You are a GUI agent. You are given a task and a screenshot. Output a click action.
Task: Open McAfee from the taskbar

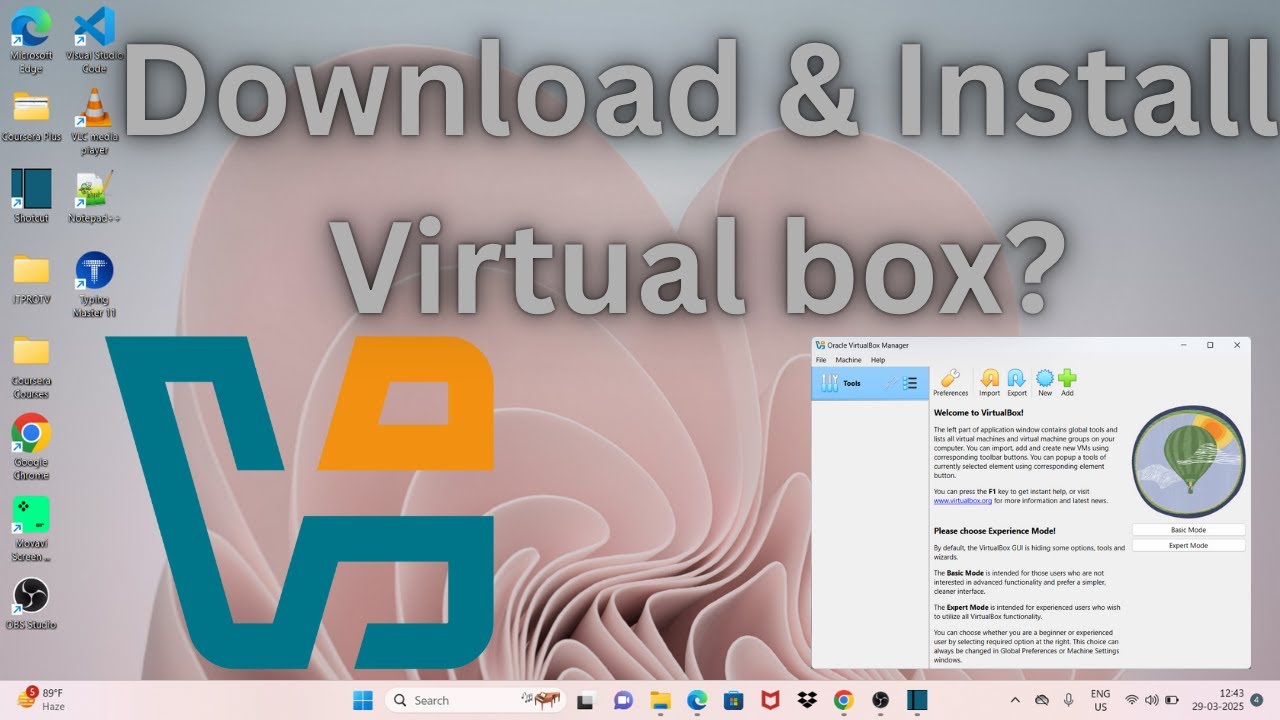coord(770,700)
